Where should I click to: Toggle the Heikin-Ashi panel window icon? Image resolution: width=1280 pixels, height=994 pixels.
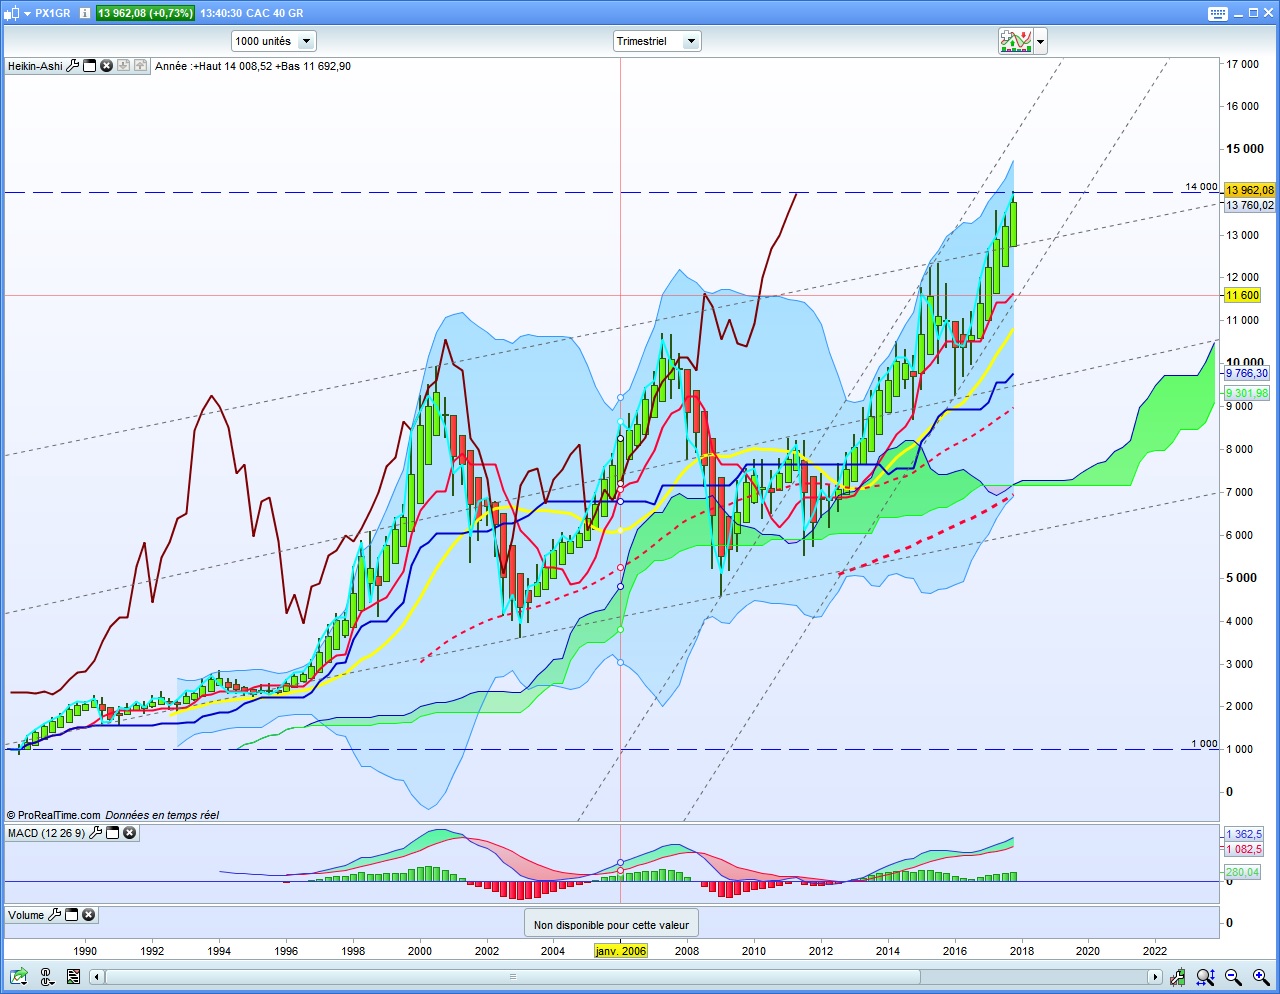click(90, 66)
